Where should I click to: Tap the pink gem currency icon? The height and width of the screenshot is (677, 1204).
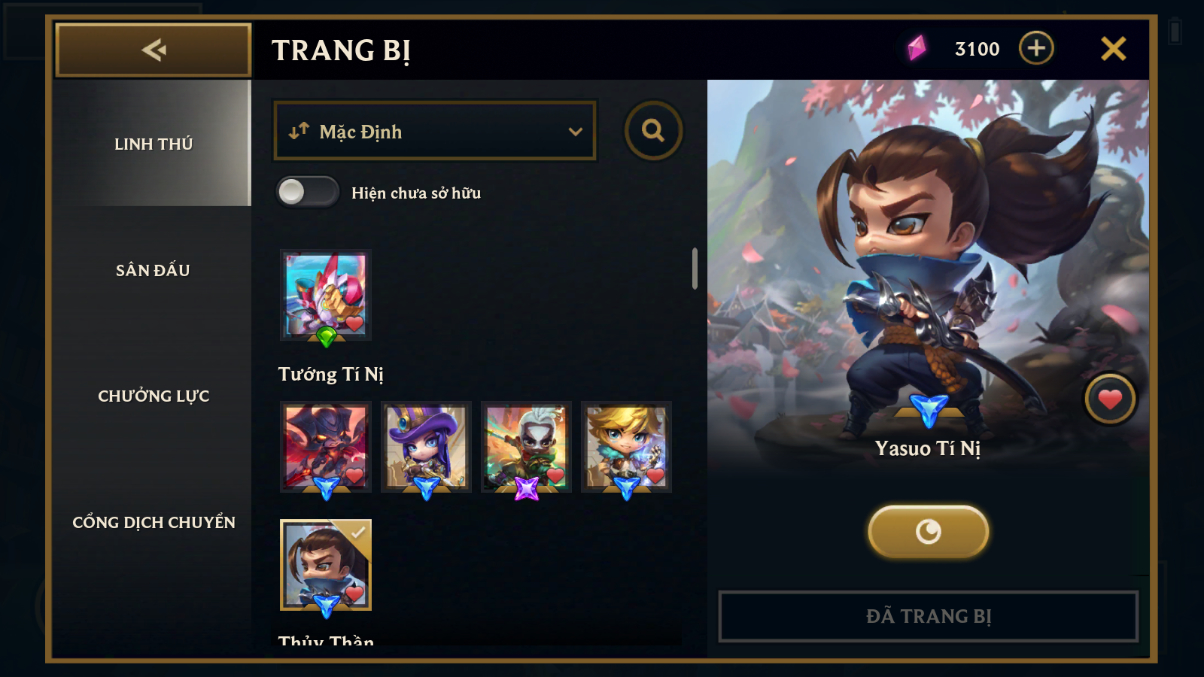click(x=917, y=48)
